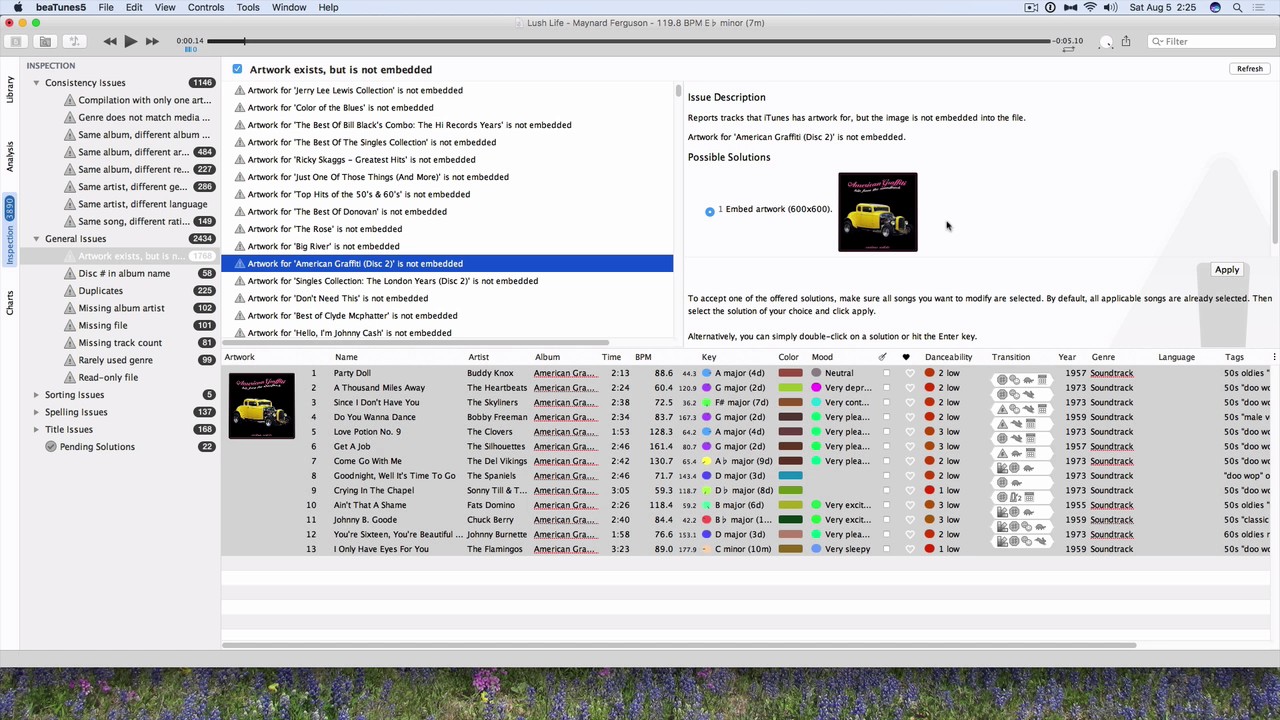The height and width of the screenshot is (720, 1280).
Task: Click the Pending Solutions checkmark icon
Action: click(51, 447)
